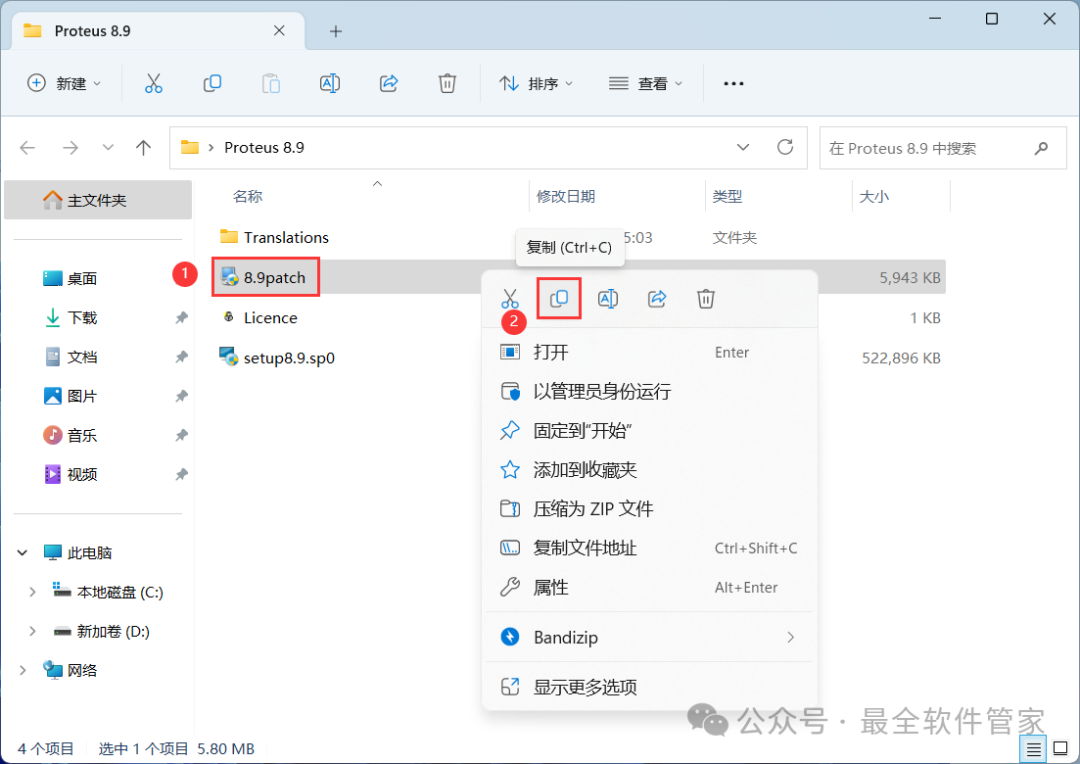Click the Share icon in the context menu
This screenshot has width=1080, height=764.
657,299
